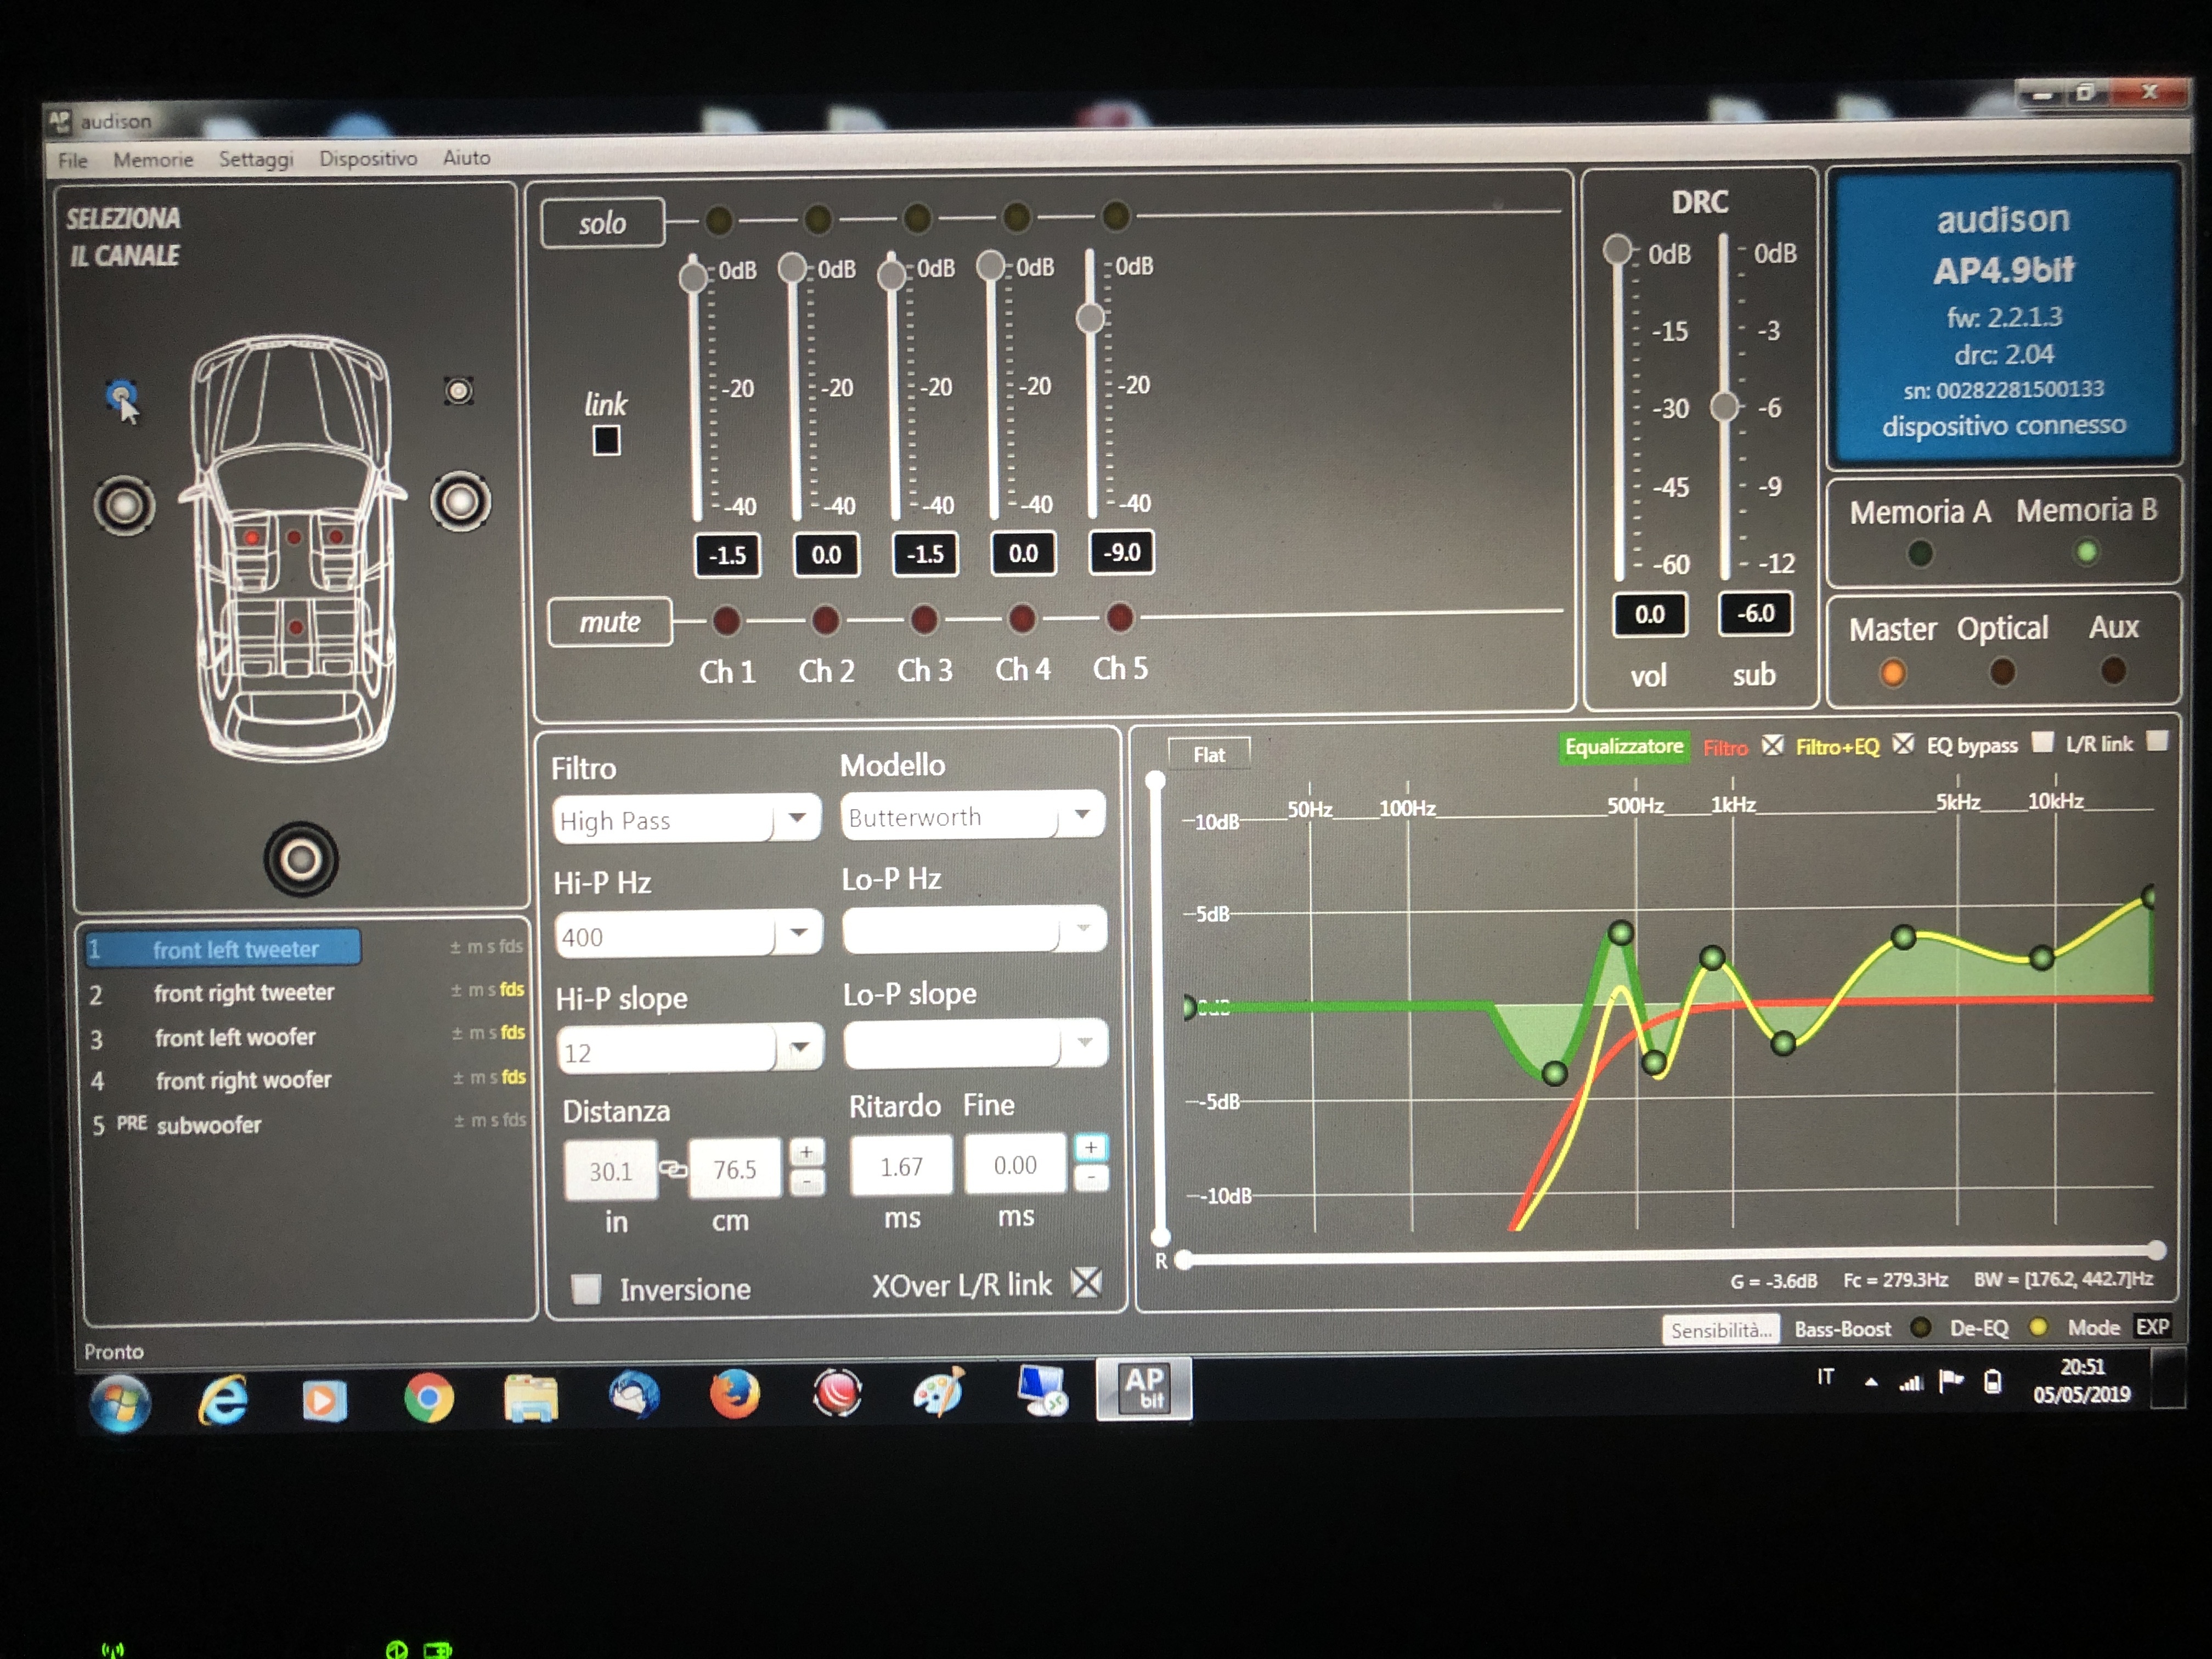Toggle the Bass-Boost indicator
This screenshot has width=2212, height=1659.
click(x=1920, y=1327)
